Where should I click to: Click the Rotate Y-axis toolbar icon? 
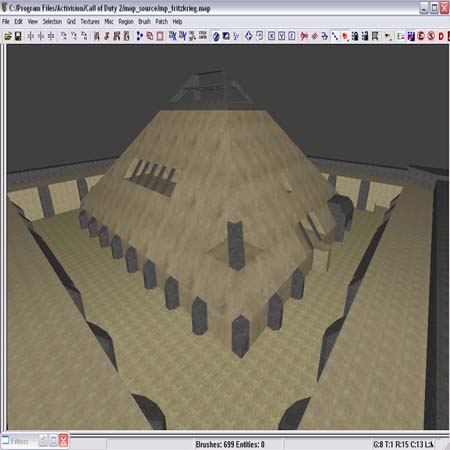(74, 36)
